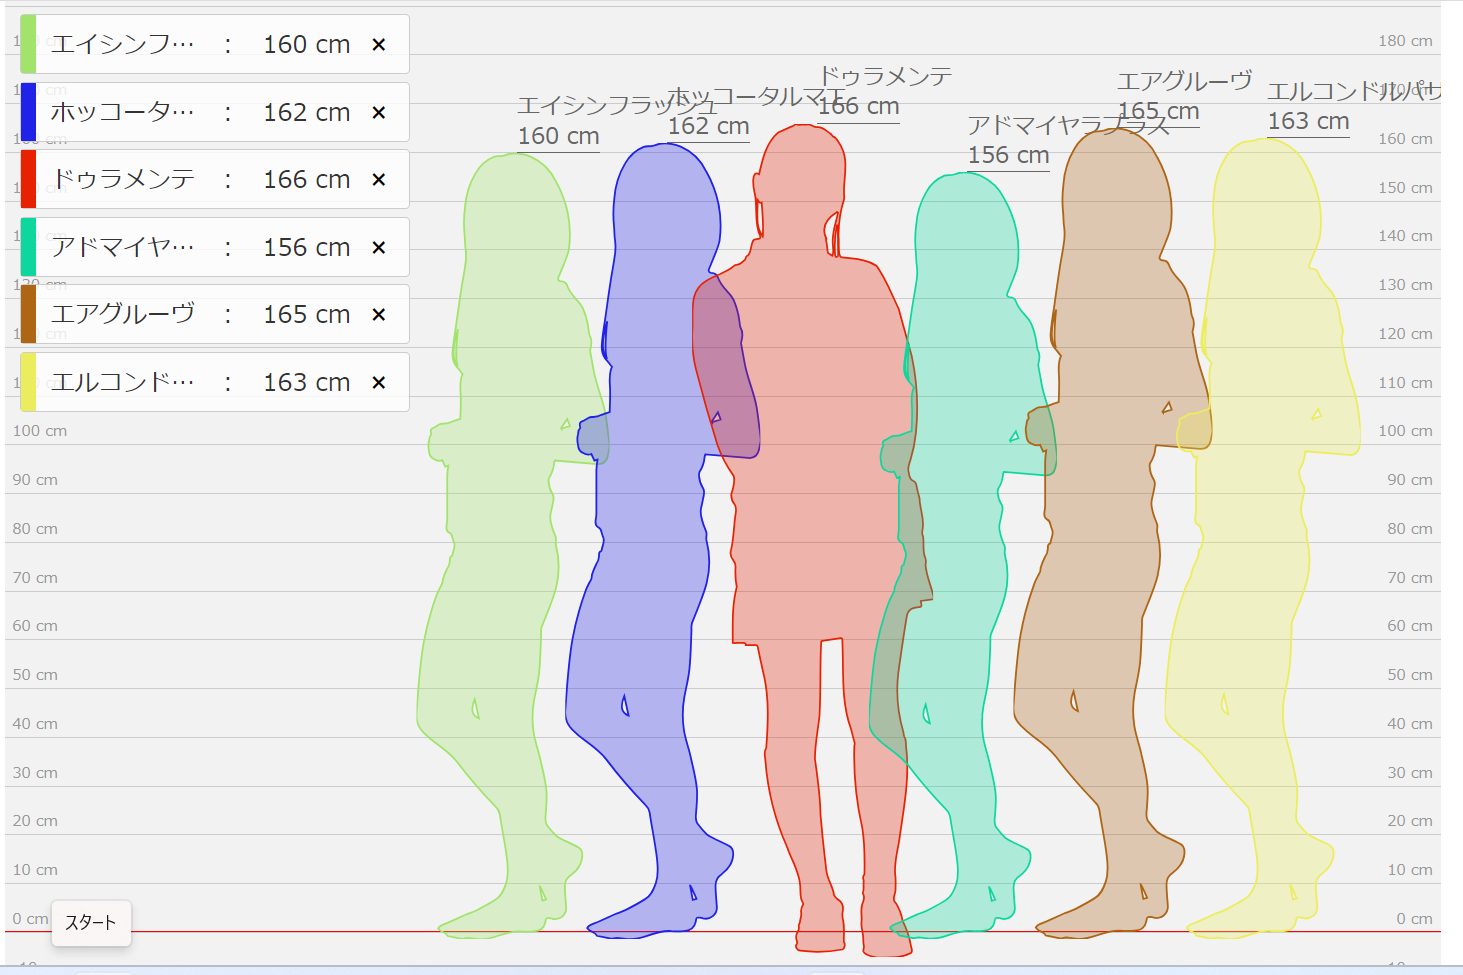The width and height of the screenshot is (1463, 975).
Task: Click the アドマイヤラブラス label above the teal figure
Action: click(x=1069, y=125)
